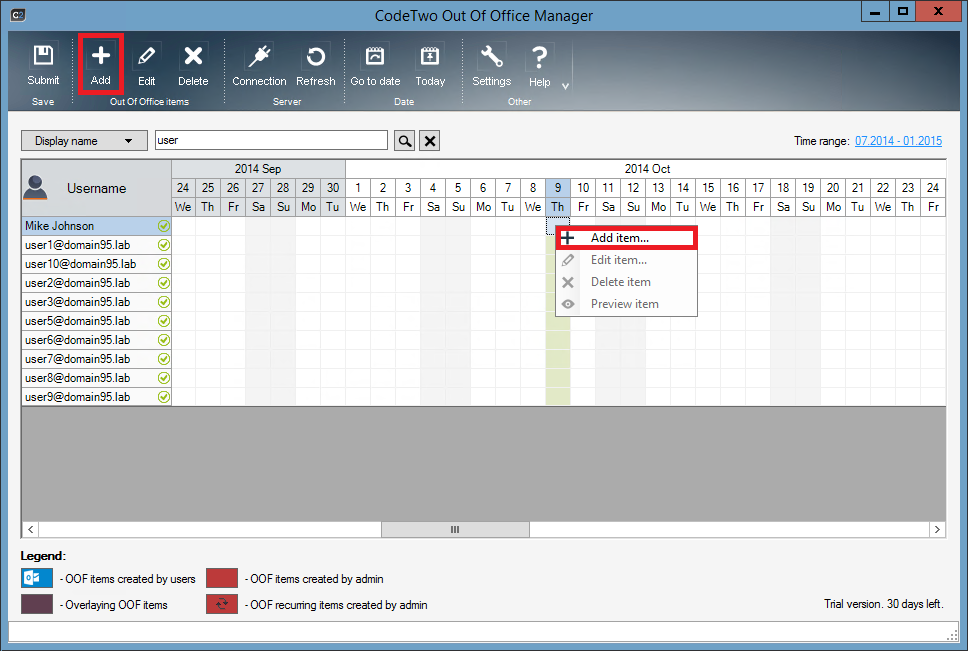Screen dimensions: 968x651
Task: Select user1@domain95.lab in the list
Action: point(96,245)
